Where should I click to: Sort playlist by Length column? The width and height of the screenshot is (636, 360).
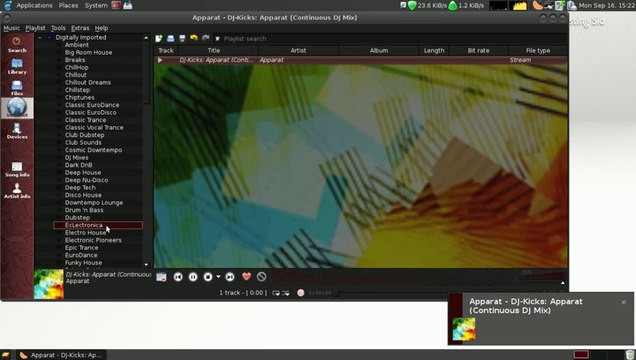[434, 51]
